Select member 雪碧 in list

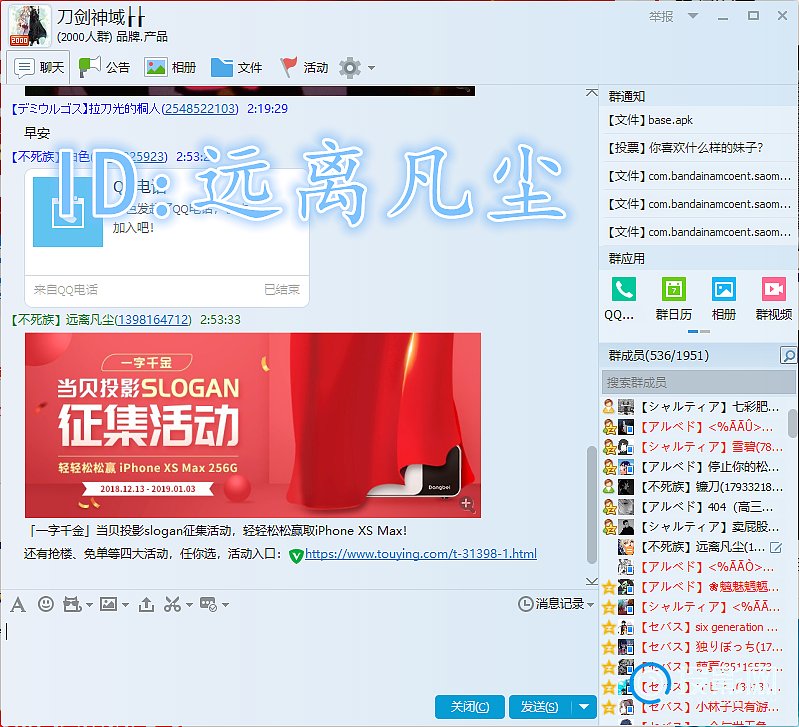(699, 447)
